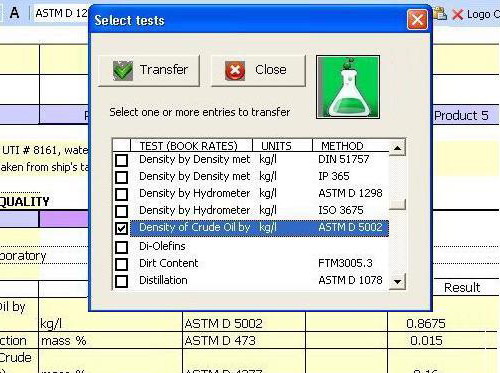
Task: Select the Di-Olefins row text
Action: (x=162, y=246)
